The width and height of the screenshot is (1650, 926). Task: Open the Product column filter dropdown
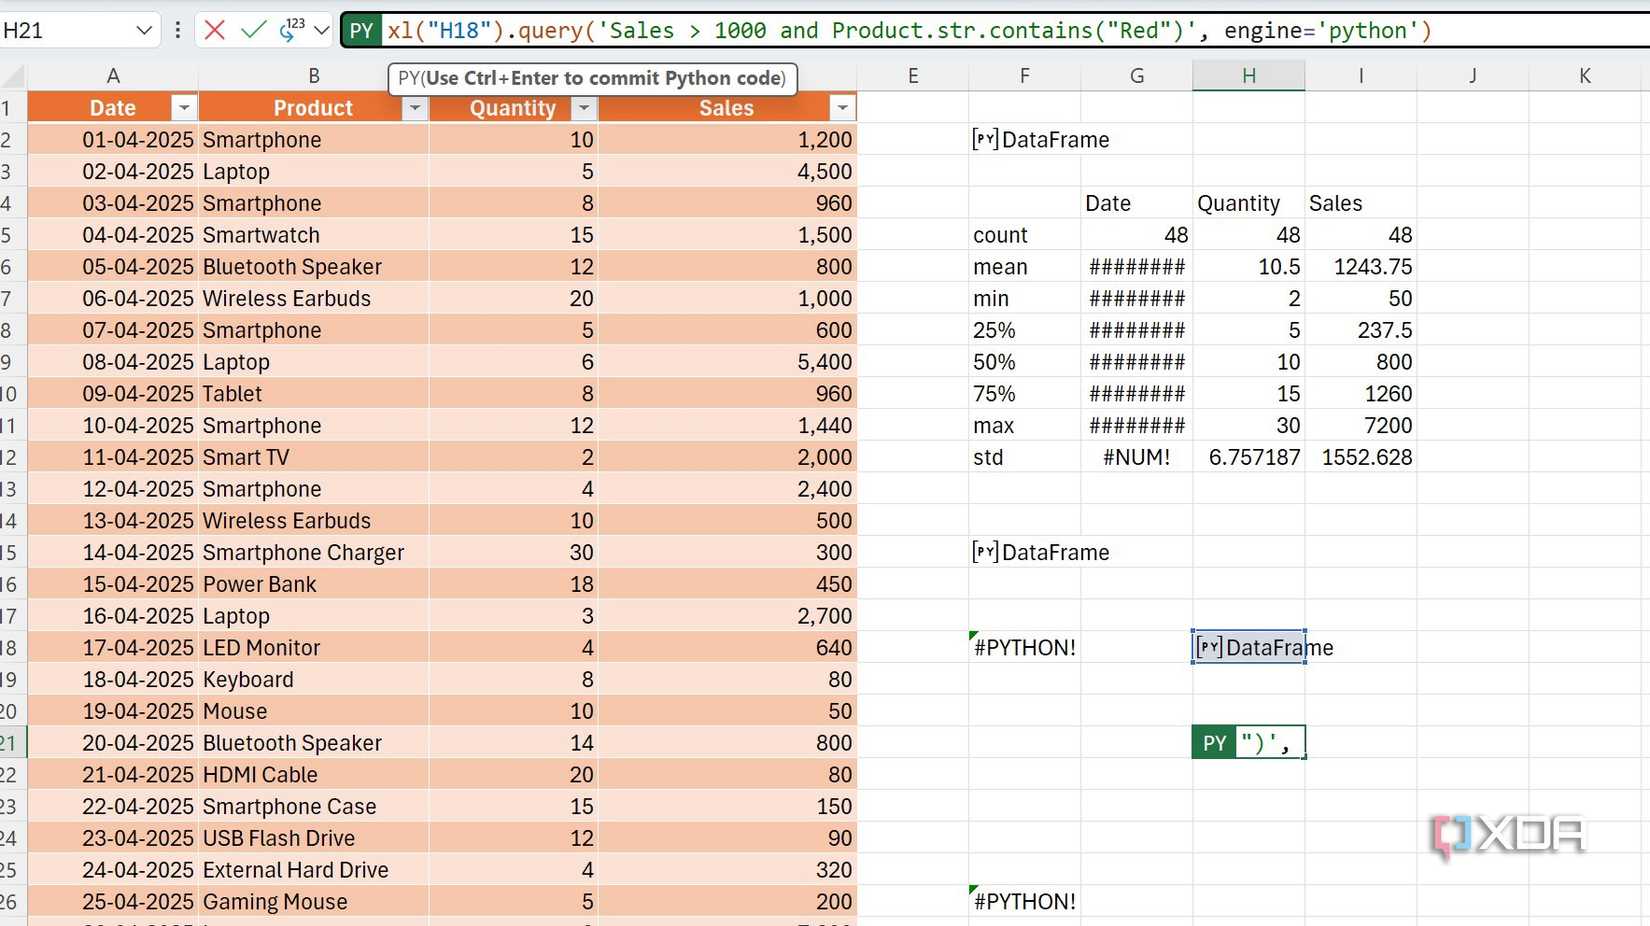point(414,107)
